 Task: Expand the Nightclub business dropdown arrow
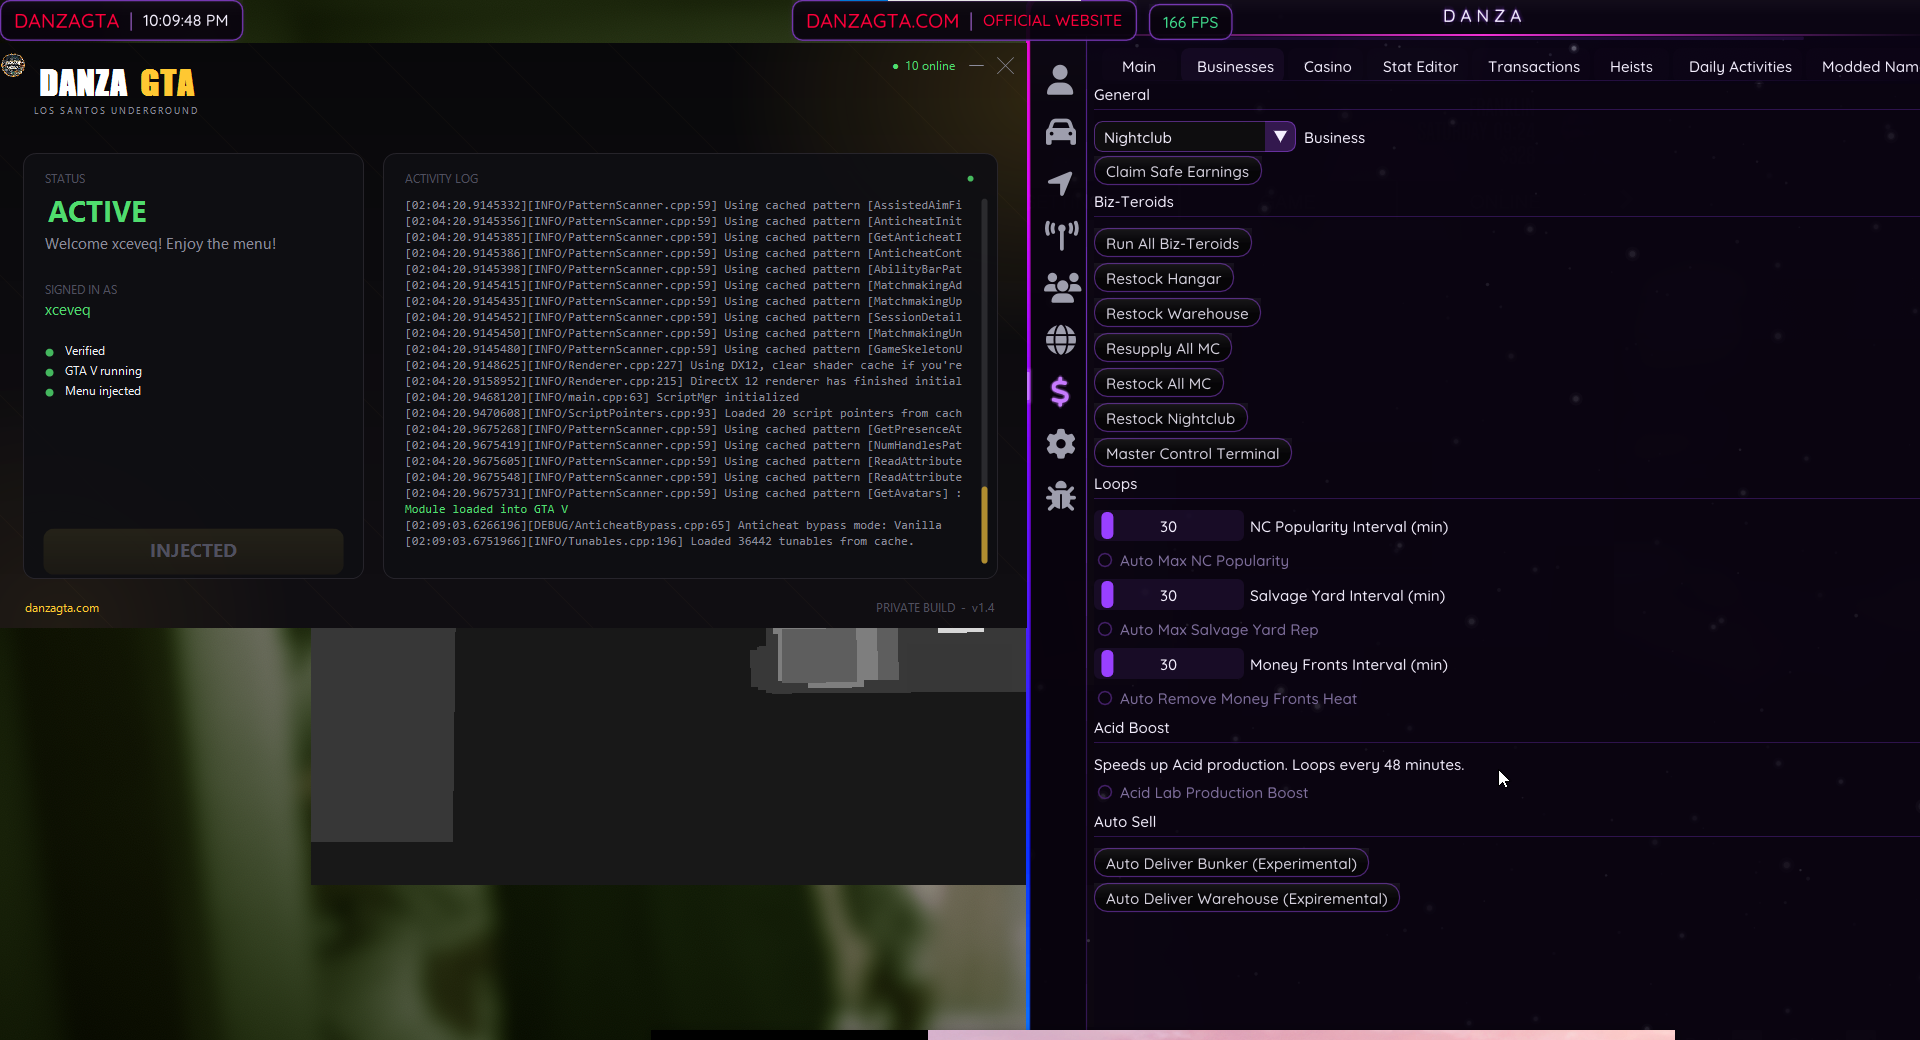click(1280, 137)
